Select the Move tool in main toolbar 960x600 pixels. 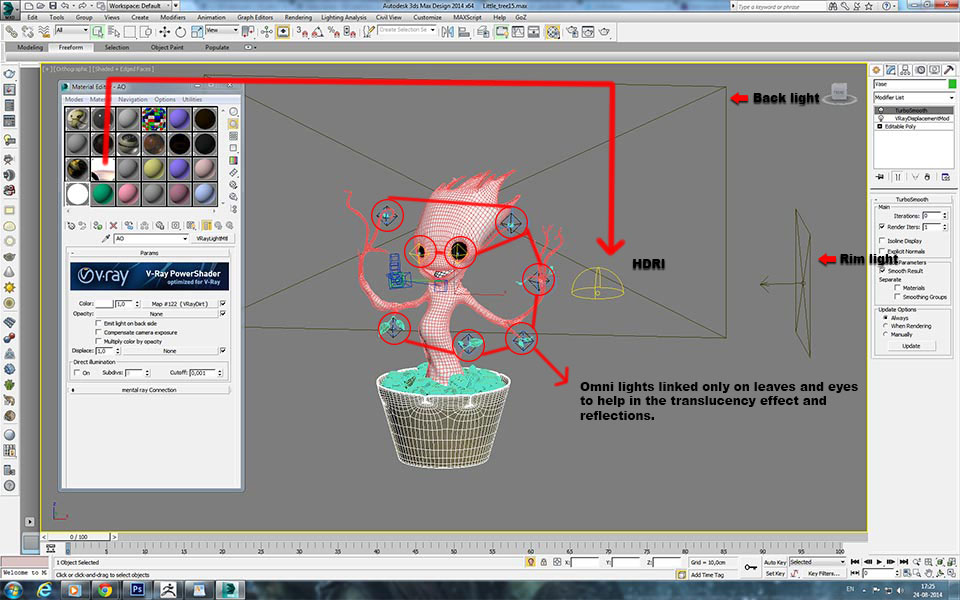pyautogui.click(x=165, y=31)
